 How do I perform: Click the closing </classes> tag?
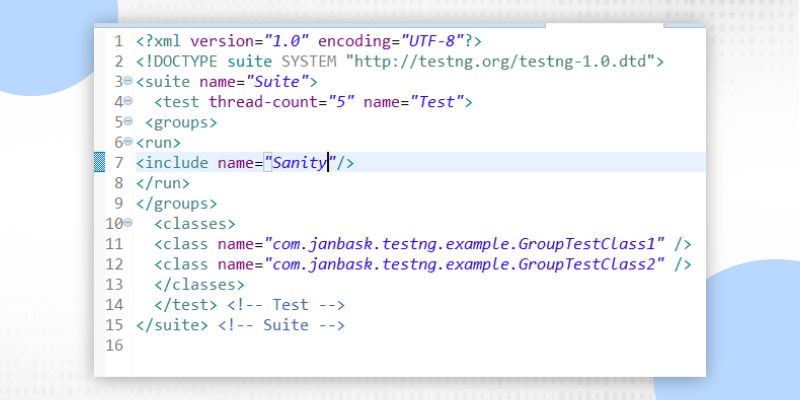click(x=199, y=284)
